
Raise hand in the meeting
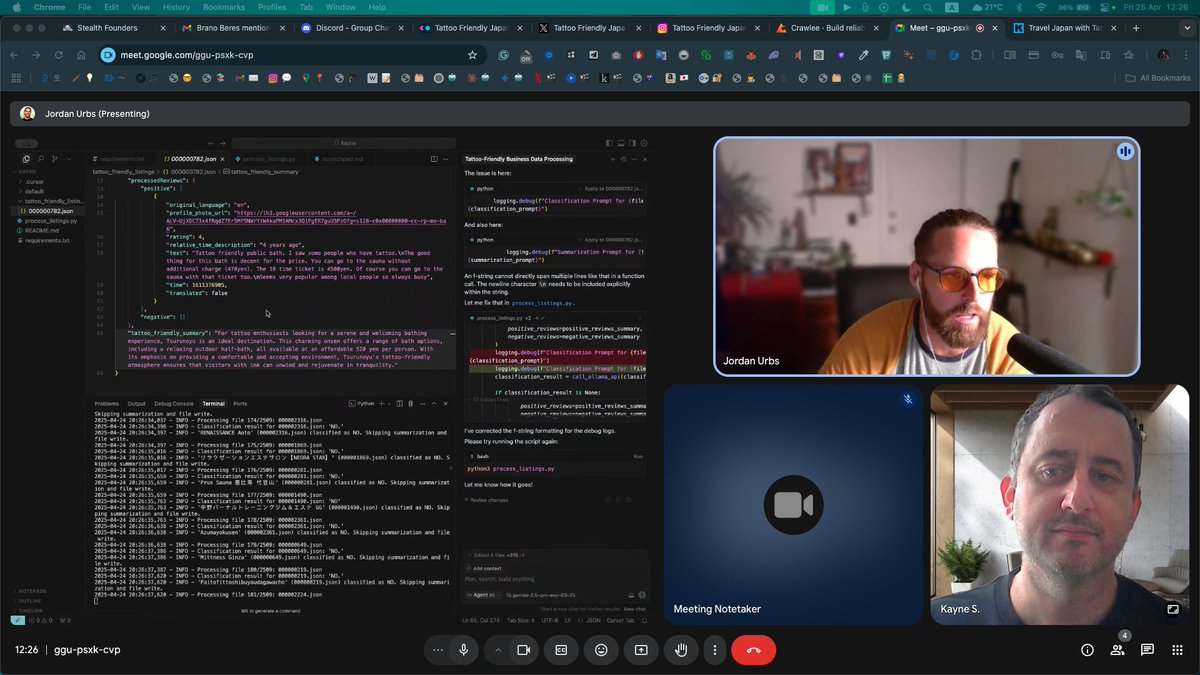tap(681, 650)
